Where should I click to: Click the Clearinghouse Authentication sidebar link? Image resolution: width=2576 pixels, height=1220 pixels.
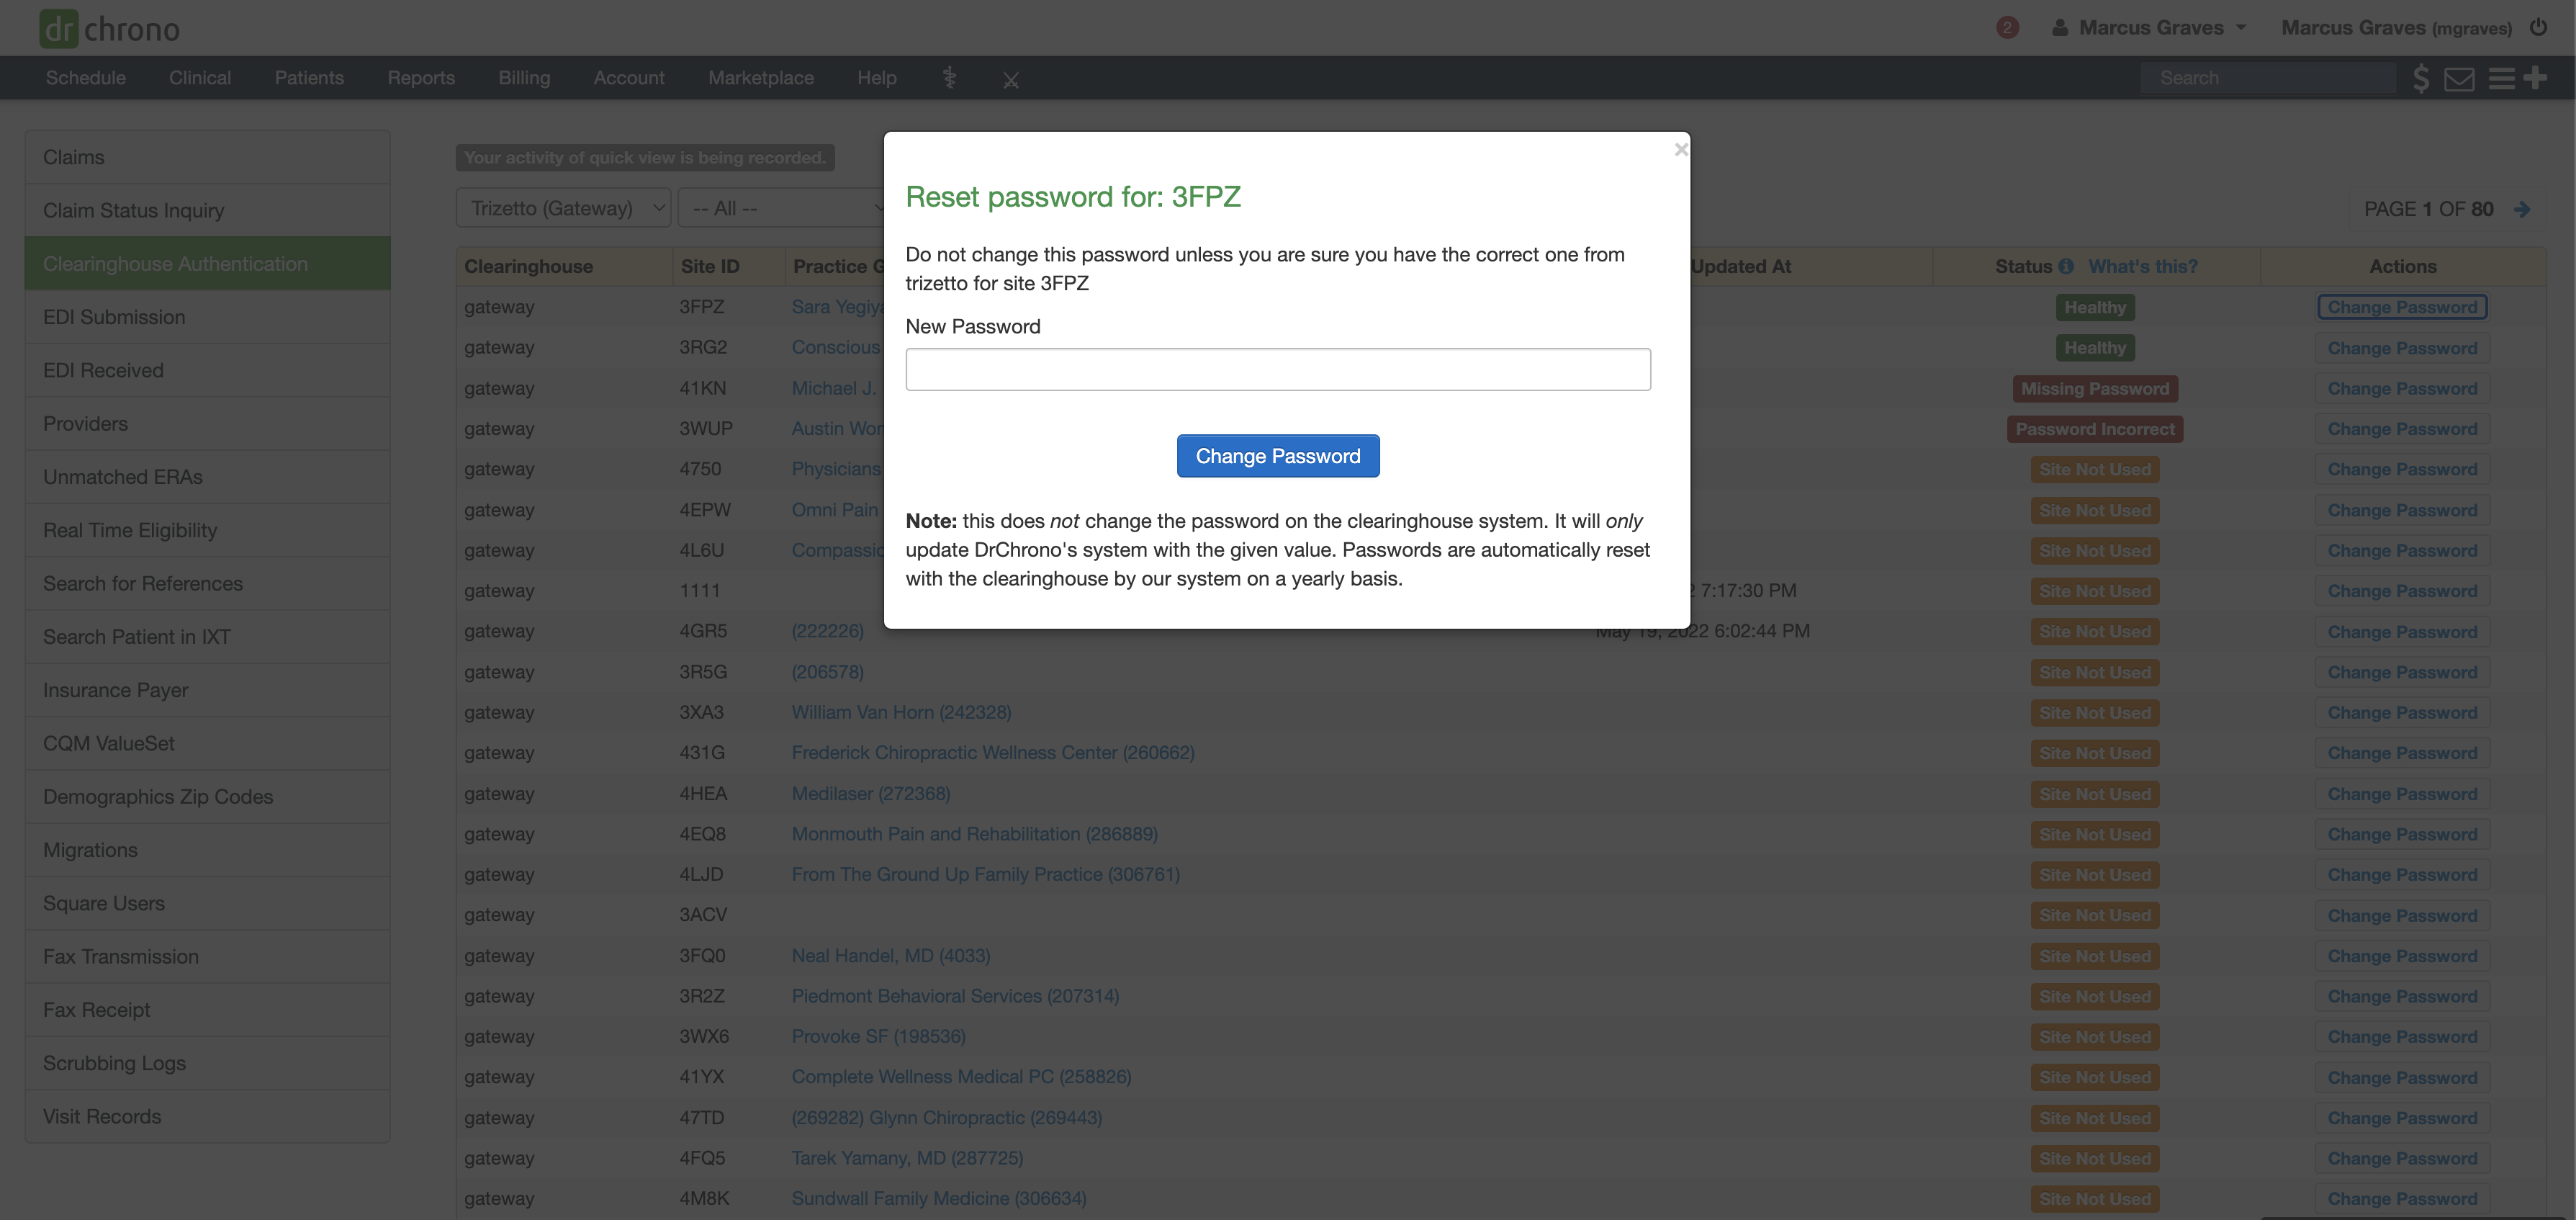coord(176,263)
